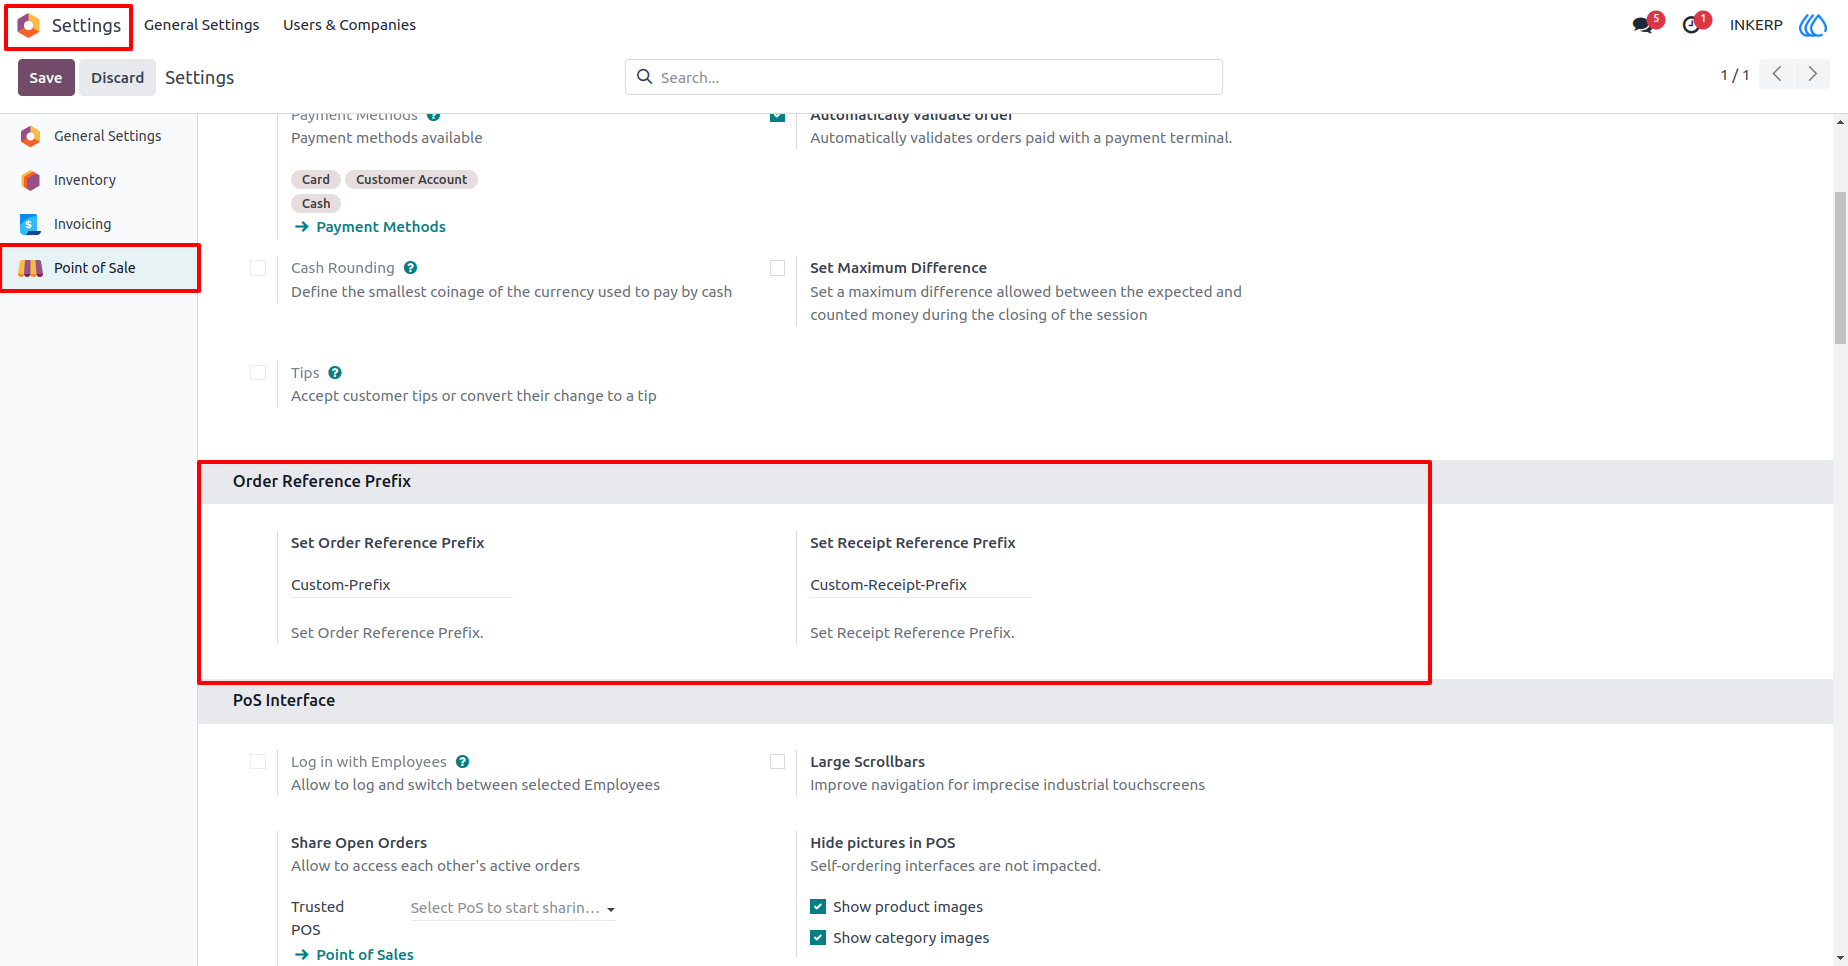The width and height of the screenshot is (1848, 966).
Task: Click the Discard button
Action: click(x=117, y=77)
